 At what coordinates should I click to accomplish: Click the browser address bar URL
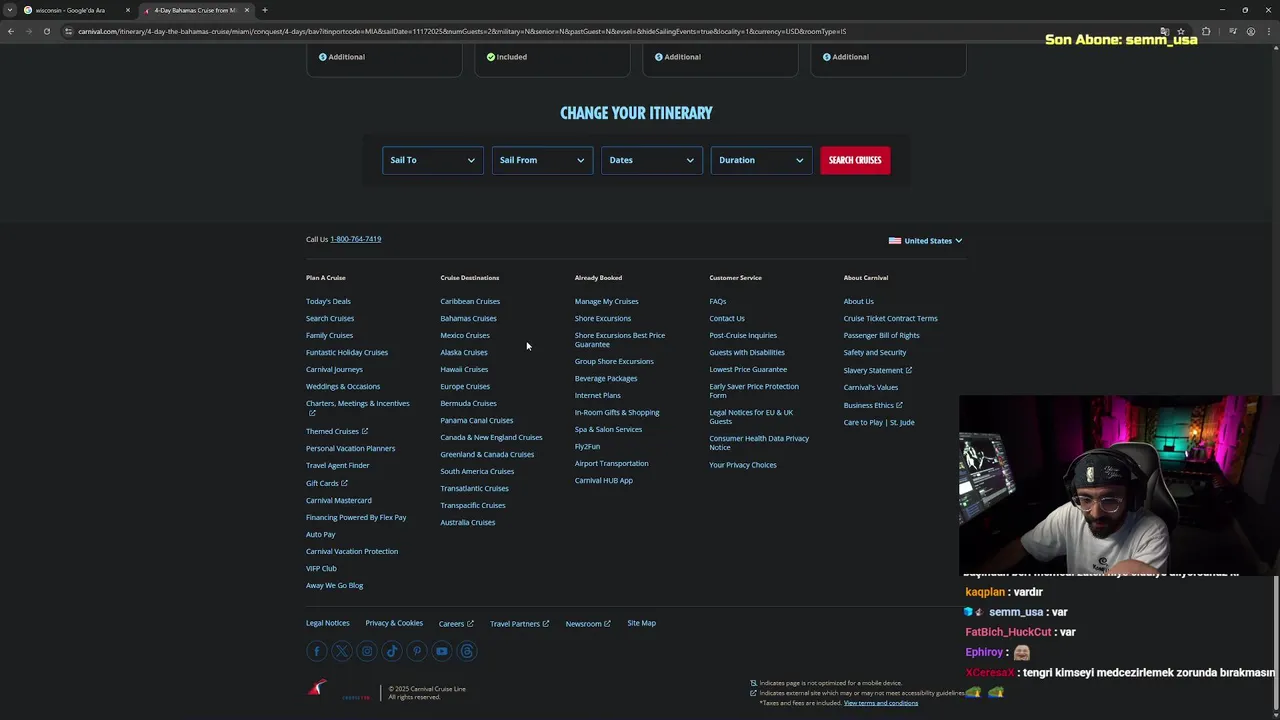click(460, 31)
